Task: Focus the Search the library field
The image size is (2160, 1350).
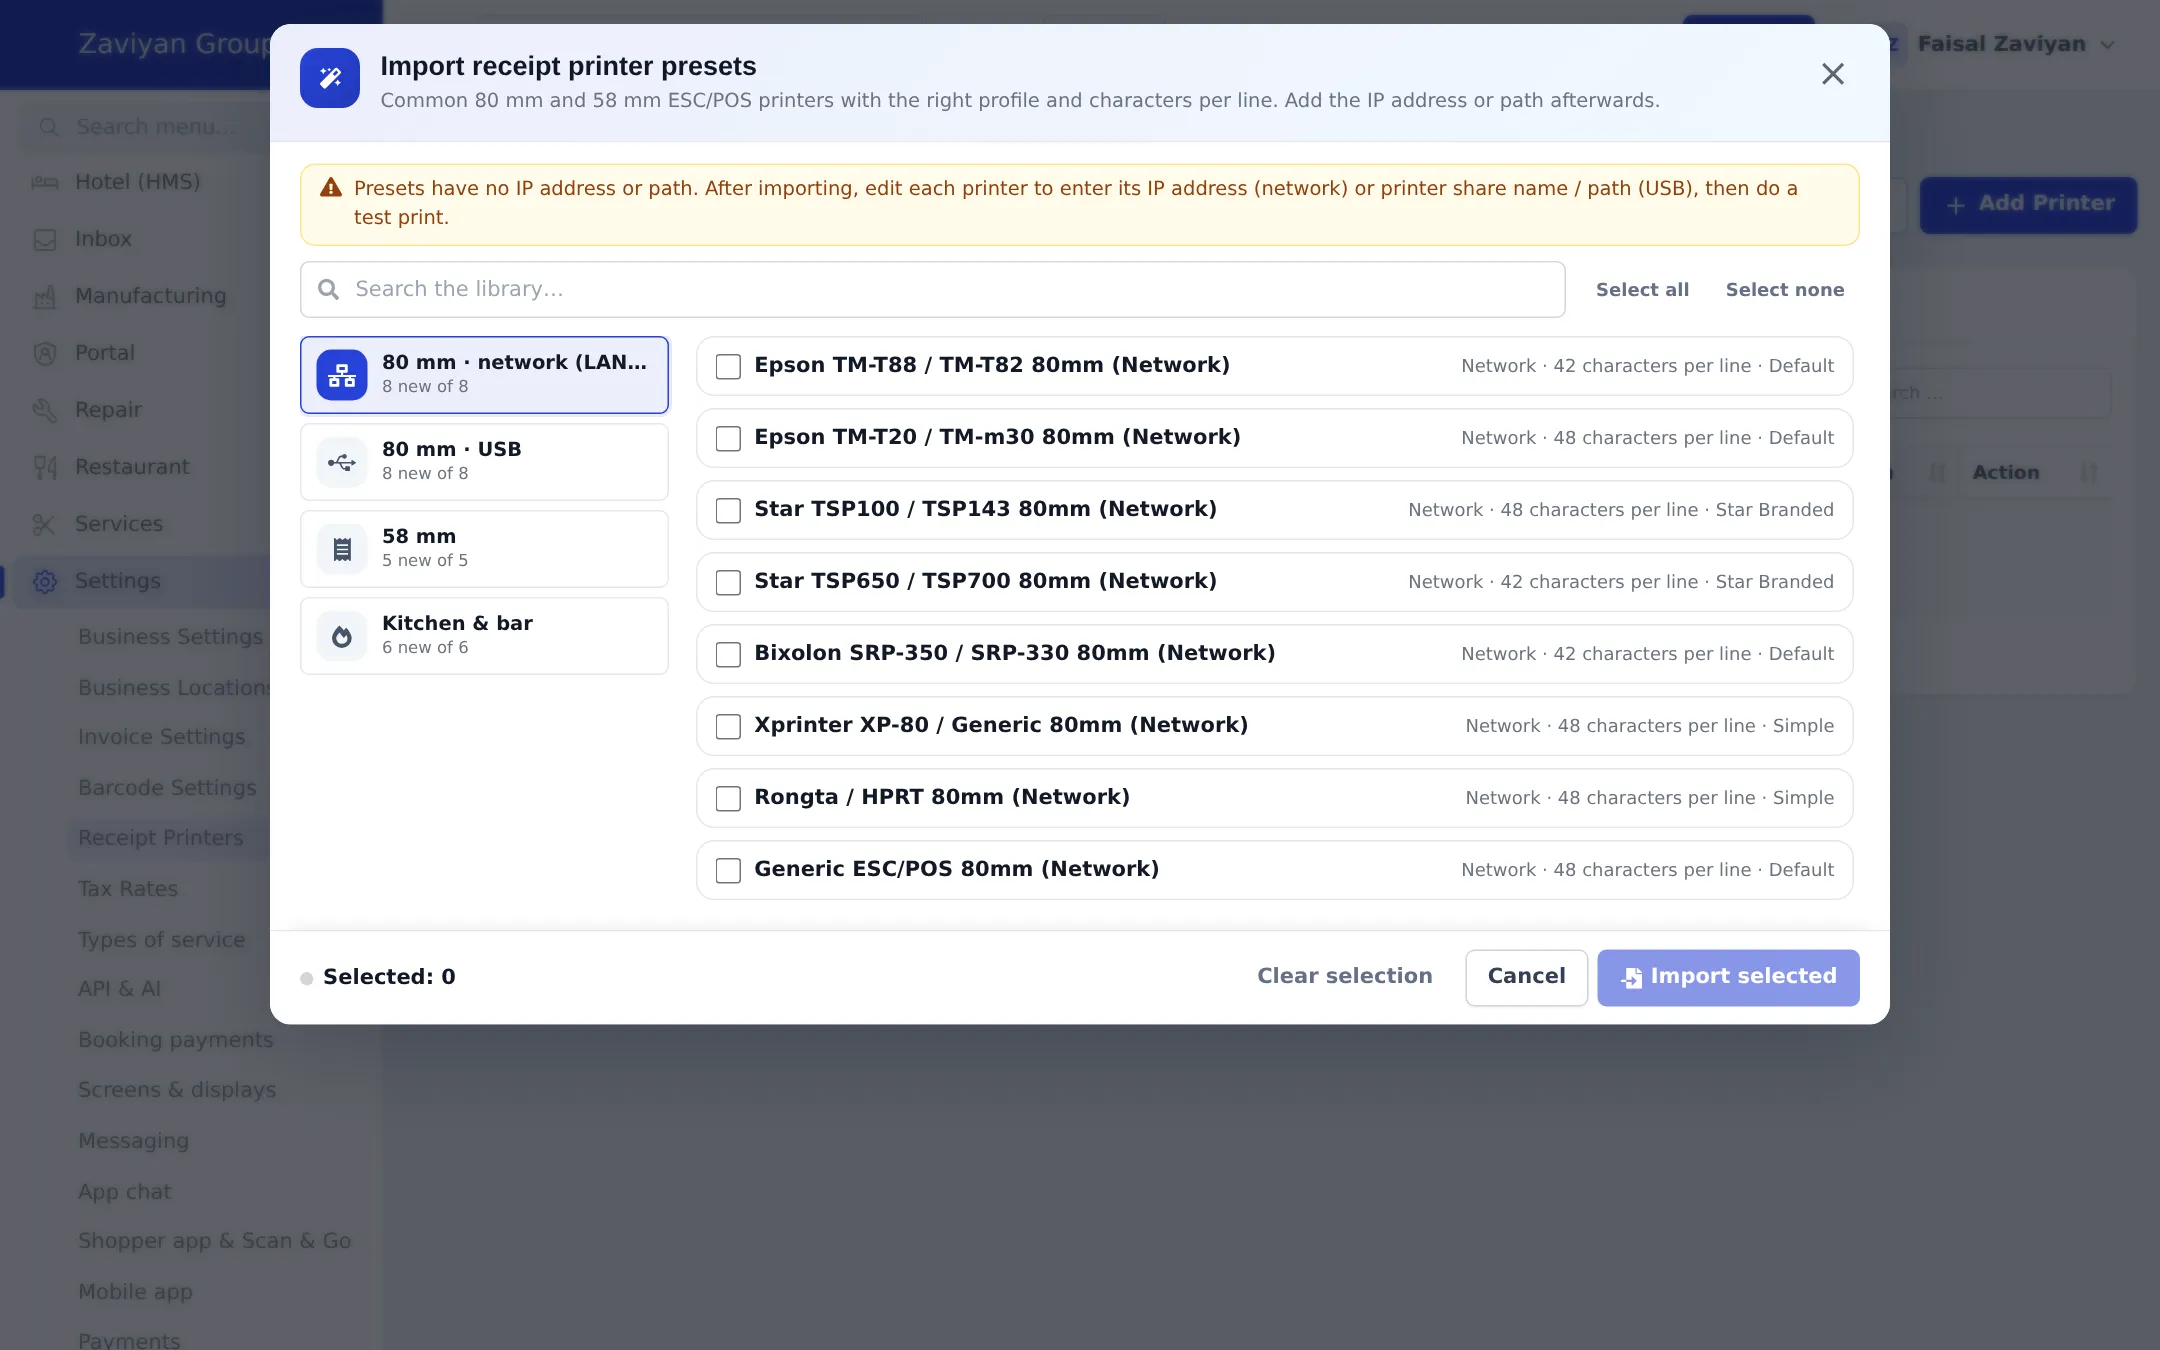Action: pyautogui.click(x=932, y=289)
